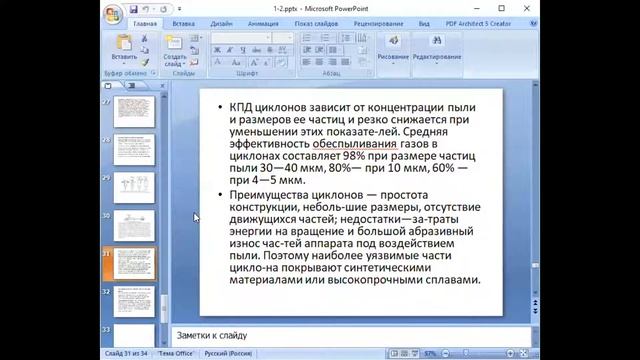Redo with the quick access repeat arrow
Image resolution: width=640 pixels, height=360 pixels.
click(x=163, y=9)
